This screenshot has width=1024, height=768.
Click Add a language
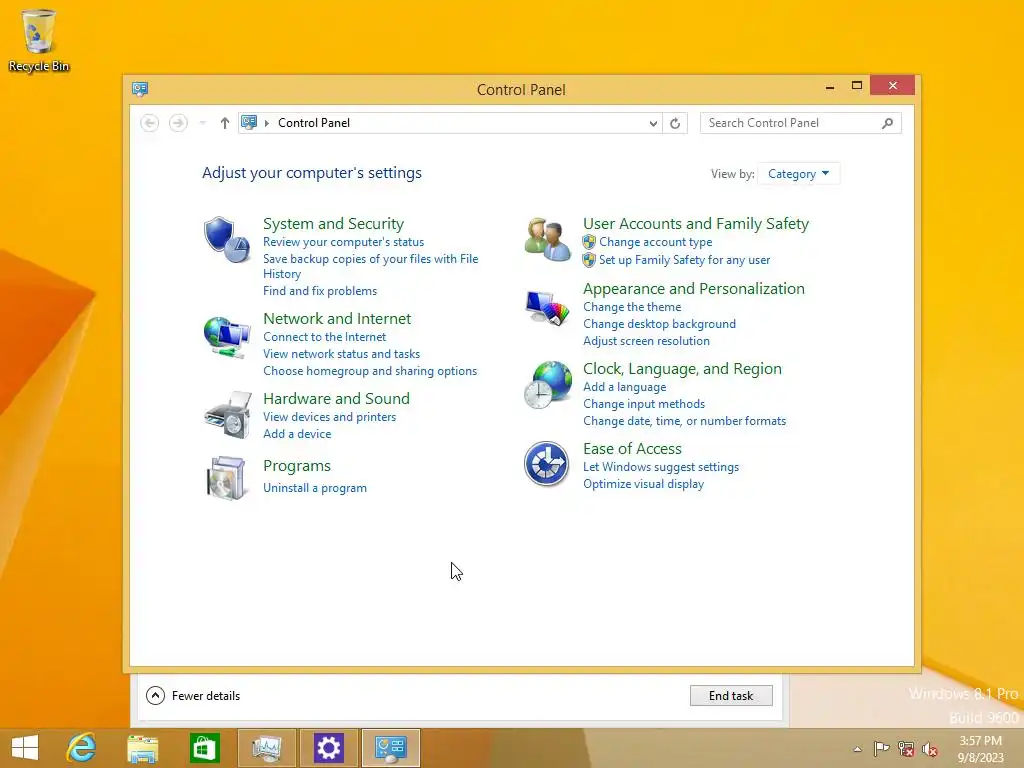[x=625, y=387]
